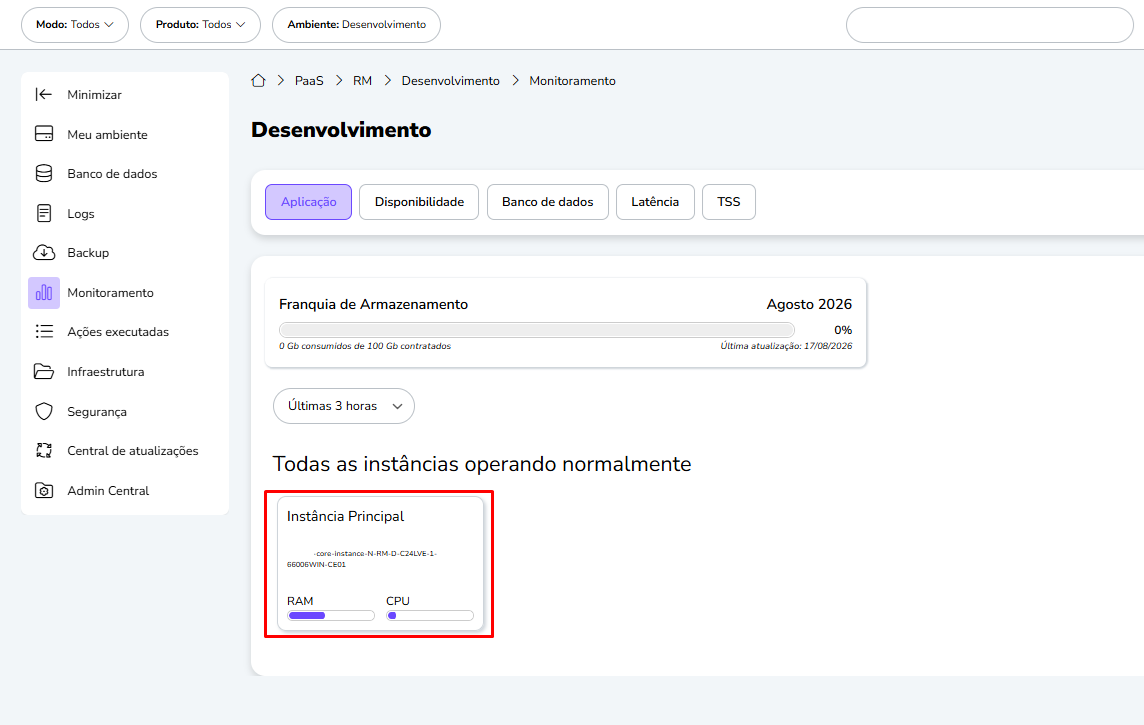This screenshot has width=1144, height=725.
Task: Go to home via breadcrumb house icon
Action: pyautogui.click(x=258, y=80)
